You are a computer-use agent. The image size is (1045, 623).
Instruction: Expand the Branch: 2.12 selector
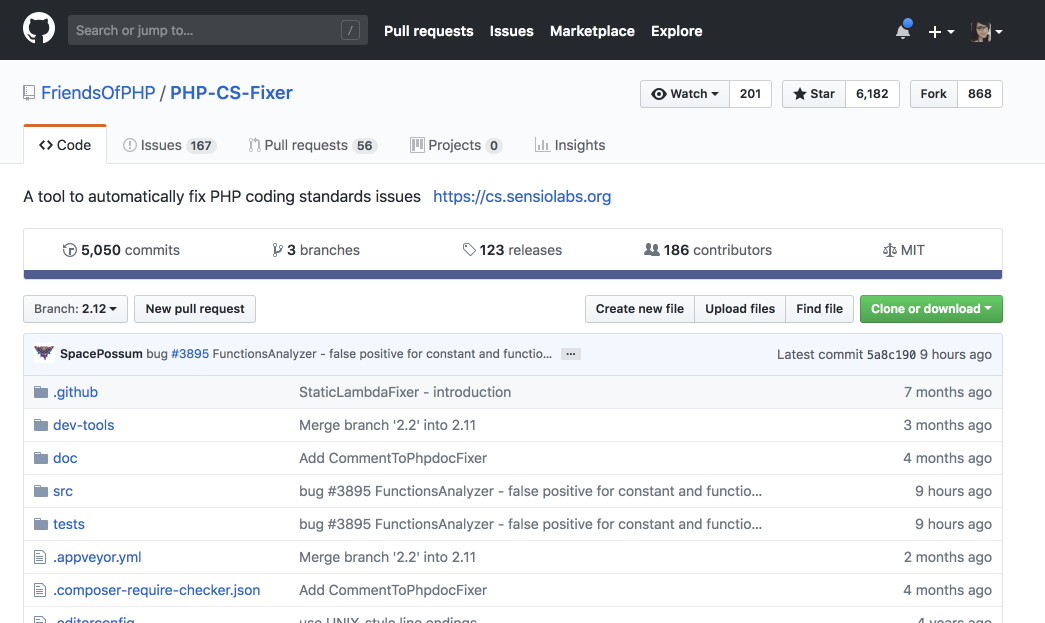[x=75, y=309]
